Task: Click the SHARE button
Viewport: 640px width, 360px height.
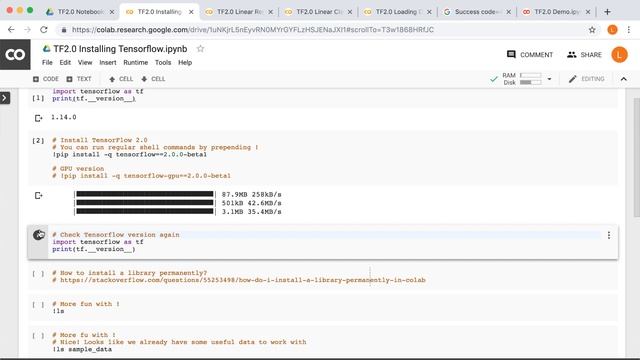Action: (584, 55)
